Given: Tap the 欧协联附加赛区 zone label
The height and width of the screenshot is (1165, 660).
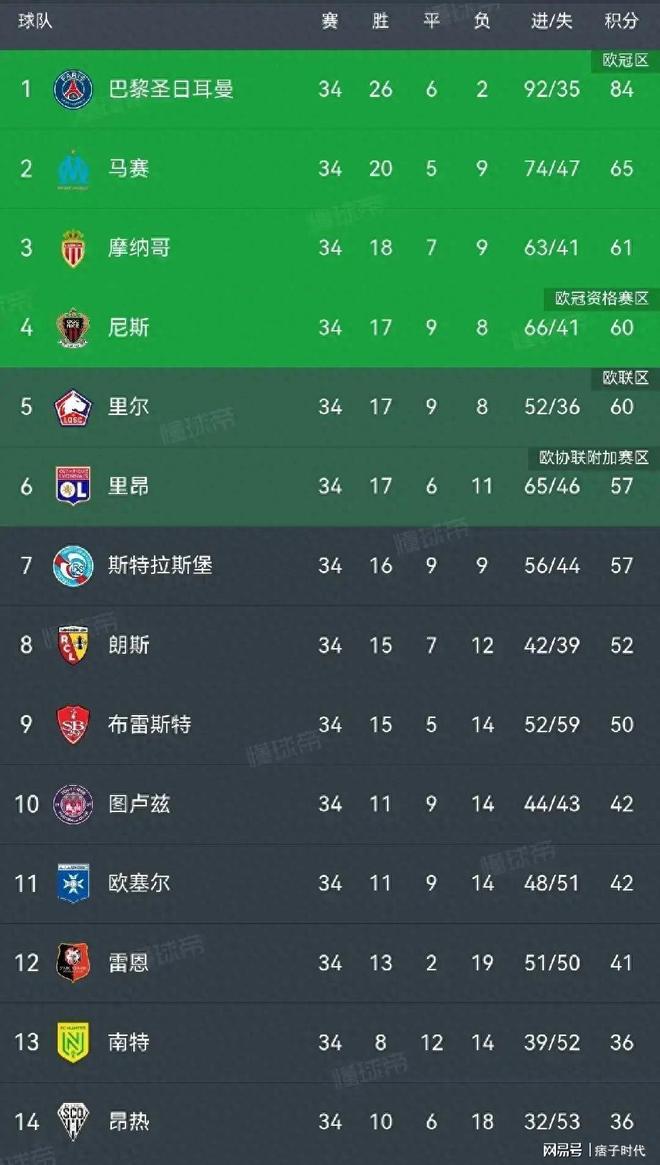Looking at the screenshot, I should pyautogui.click(x=594, y=458).
